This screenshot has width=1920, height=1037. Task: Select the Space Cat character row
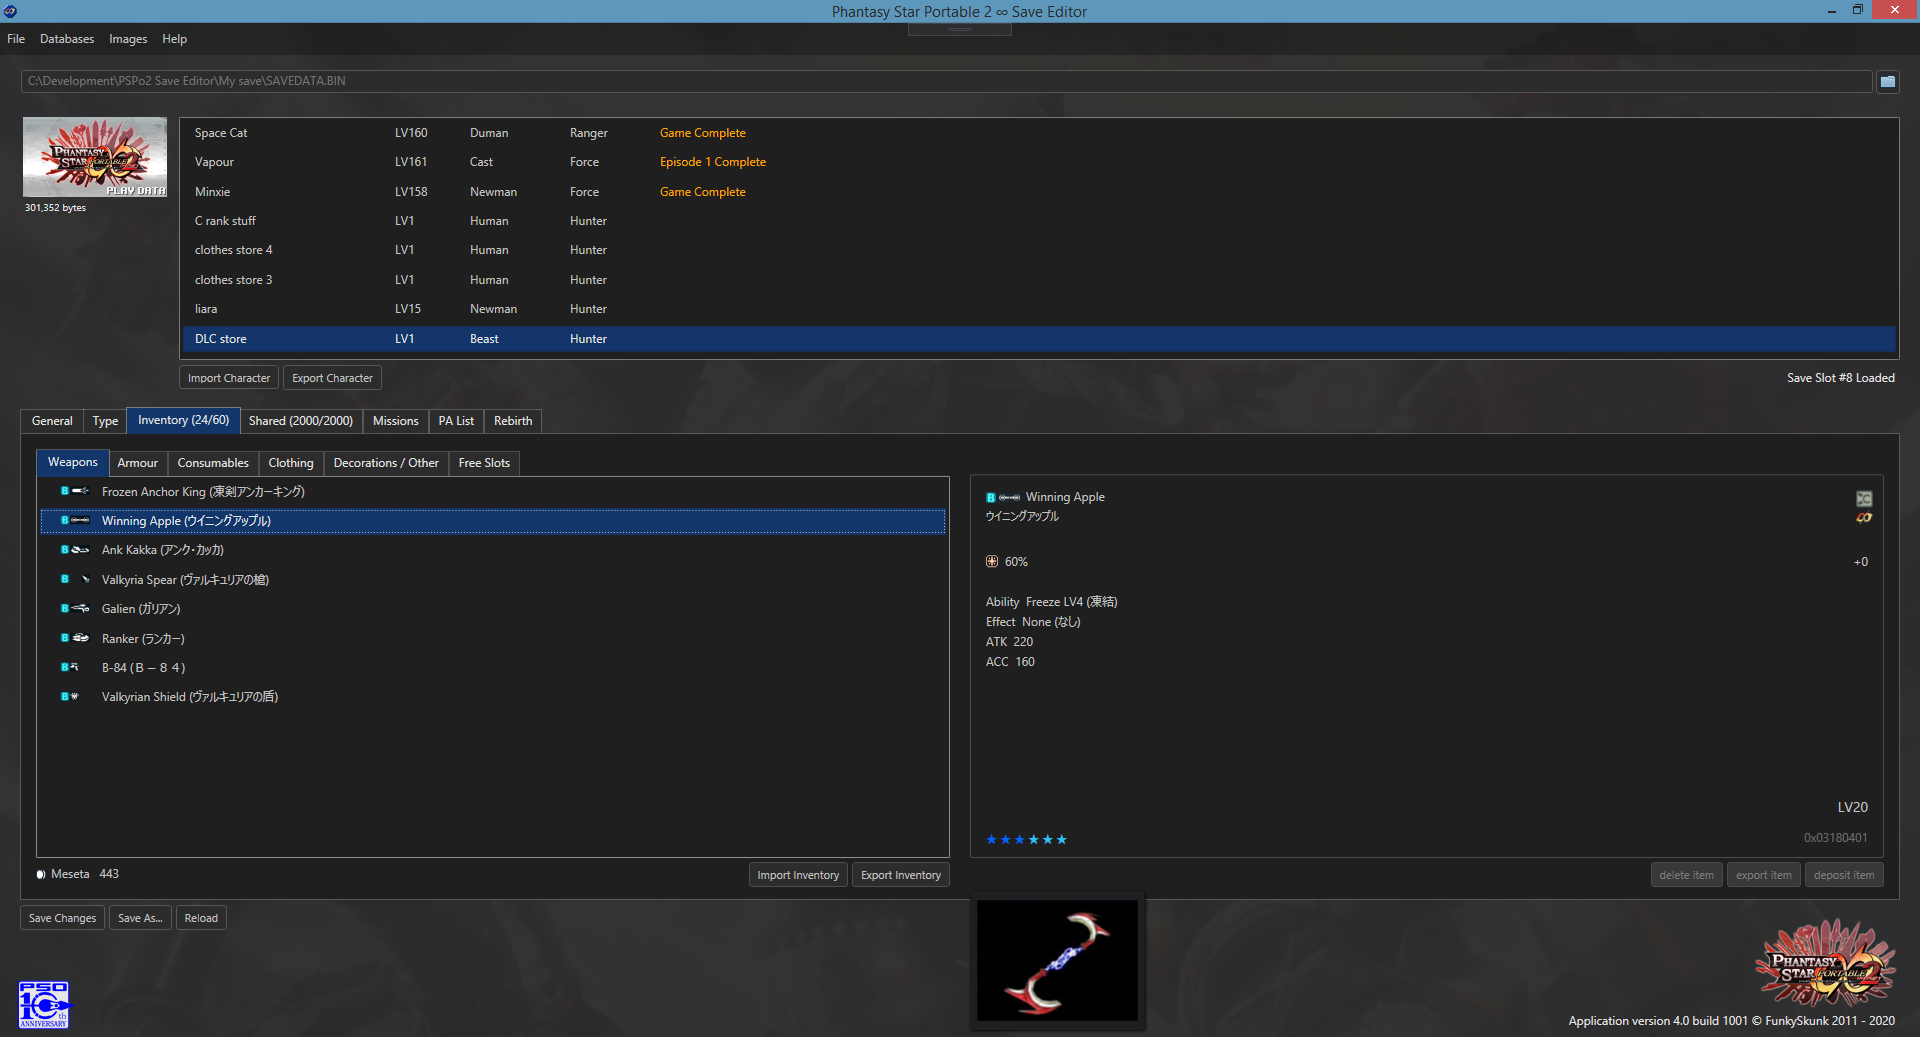click(x=1039, y=133)
